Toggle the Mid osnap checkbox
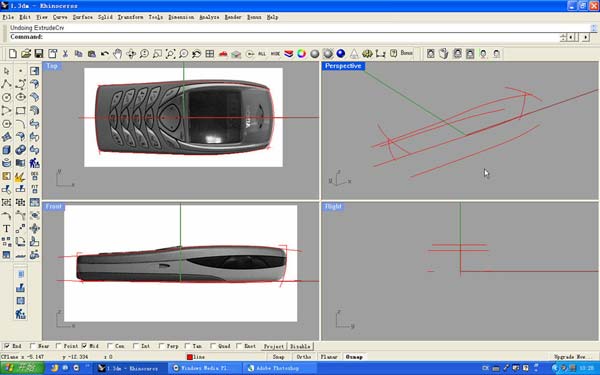Viewport: 600px width, 375px height. coord(84,346)
